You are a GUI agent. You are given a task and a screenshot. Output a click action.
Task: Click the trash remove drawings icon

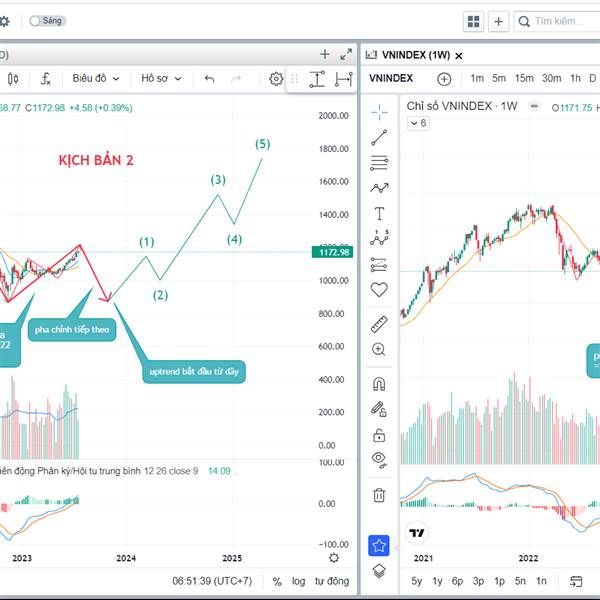tap(379, 495)
